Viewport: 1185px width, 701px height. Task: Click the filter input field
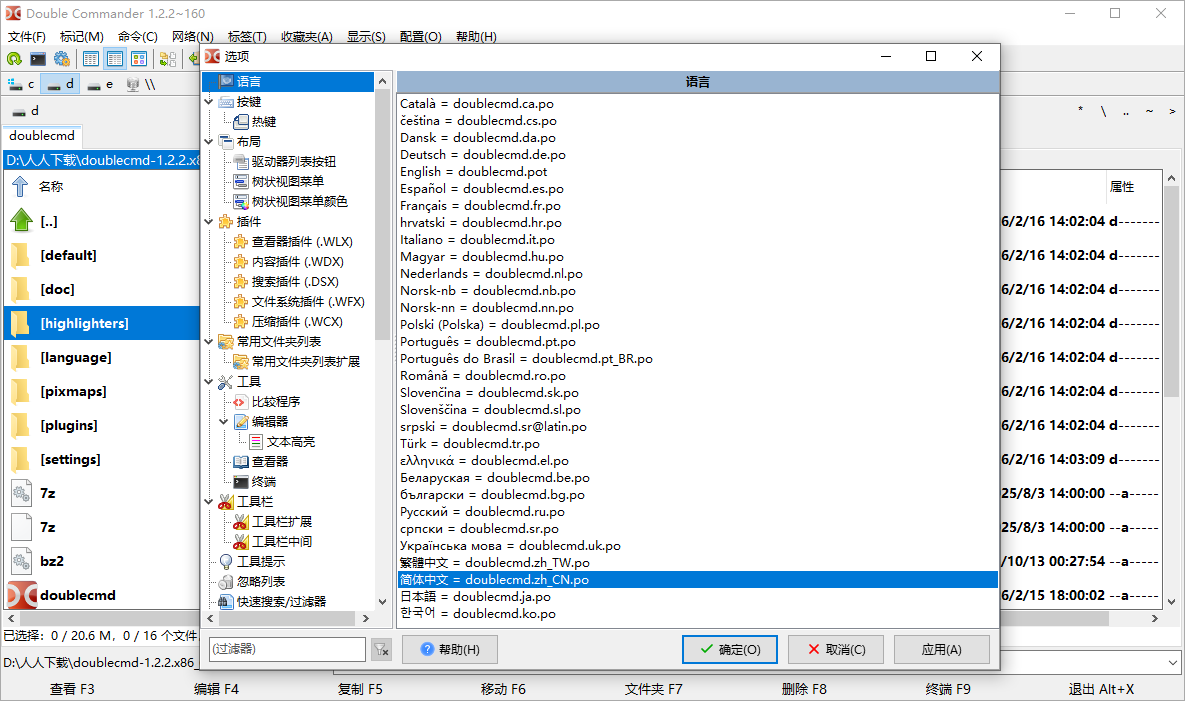(x=287, y=649)
